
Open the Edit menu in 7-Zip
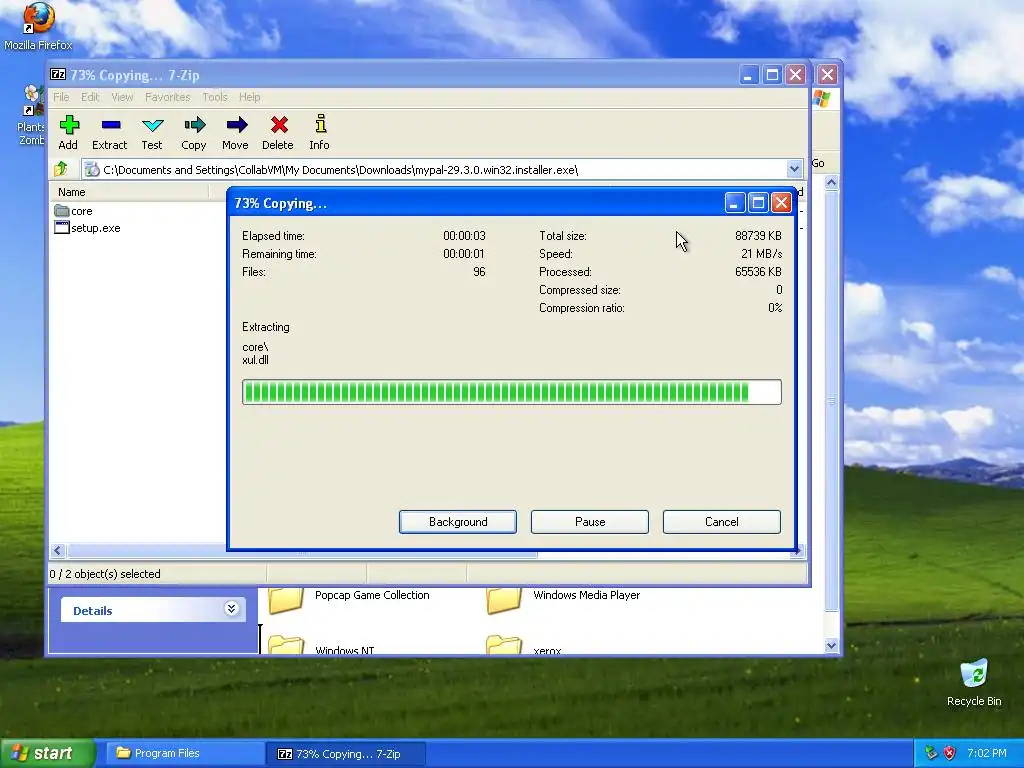click(x=90, y=97)
